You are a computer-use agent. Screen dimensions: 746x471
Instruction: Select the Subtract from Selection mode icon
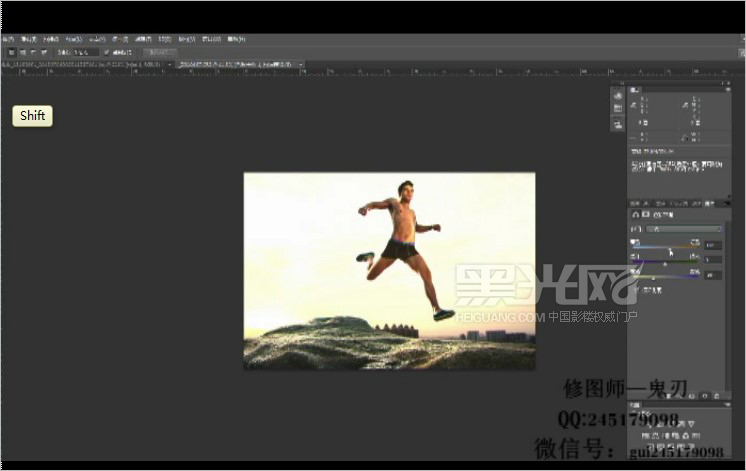(x=33, y=52)
